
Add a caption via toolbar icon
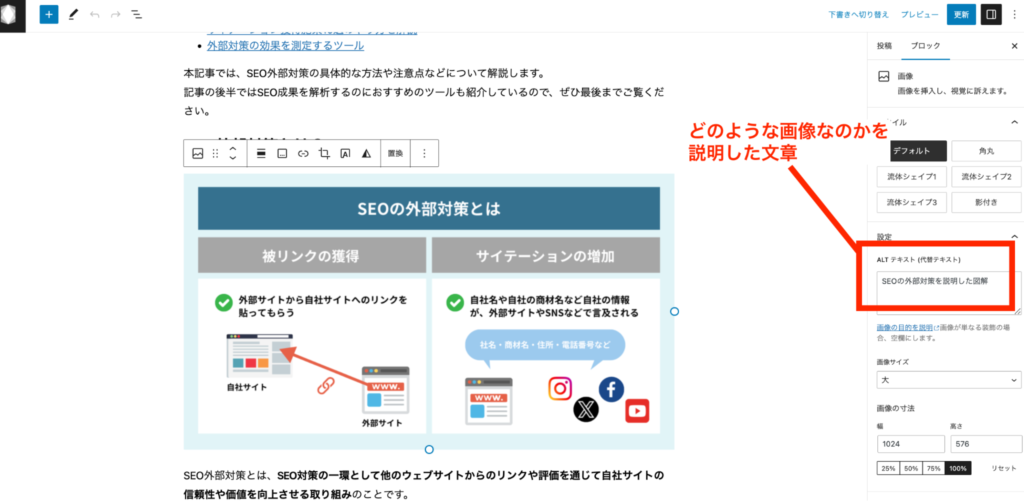tap(282, 154)
